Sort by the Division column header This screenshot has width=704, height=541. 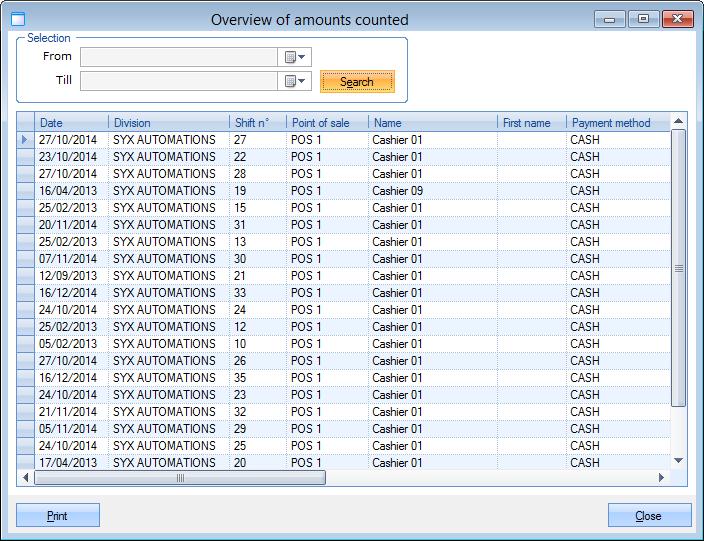tap(168, 123)
